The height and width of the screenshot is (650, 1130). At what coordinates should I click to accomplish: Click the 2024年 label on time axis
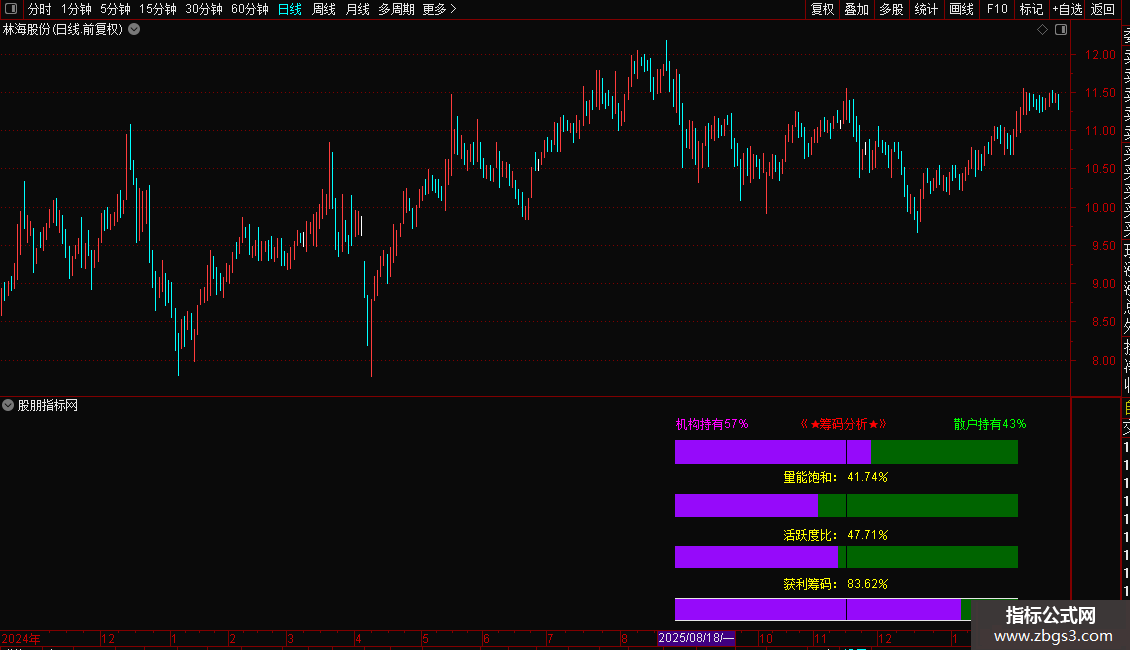click(21, 638)
